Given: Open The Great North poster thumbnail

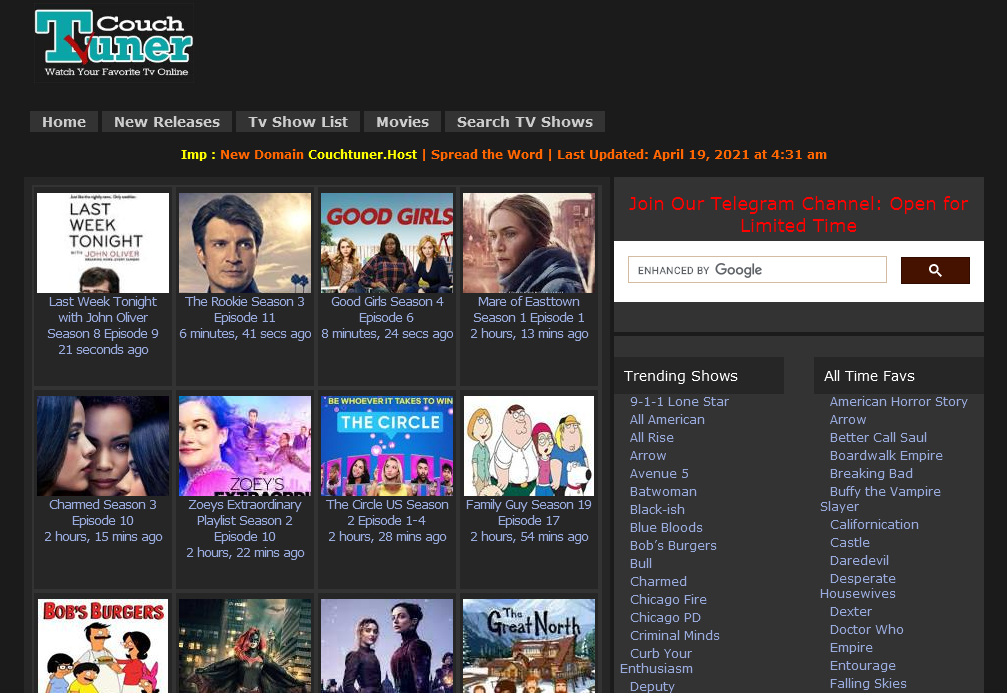Looking at the screenshot, I should [x=529, y=645].
